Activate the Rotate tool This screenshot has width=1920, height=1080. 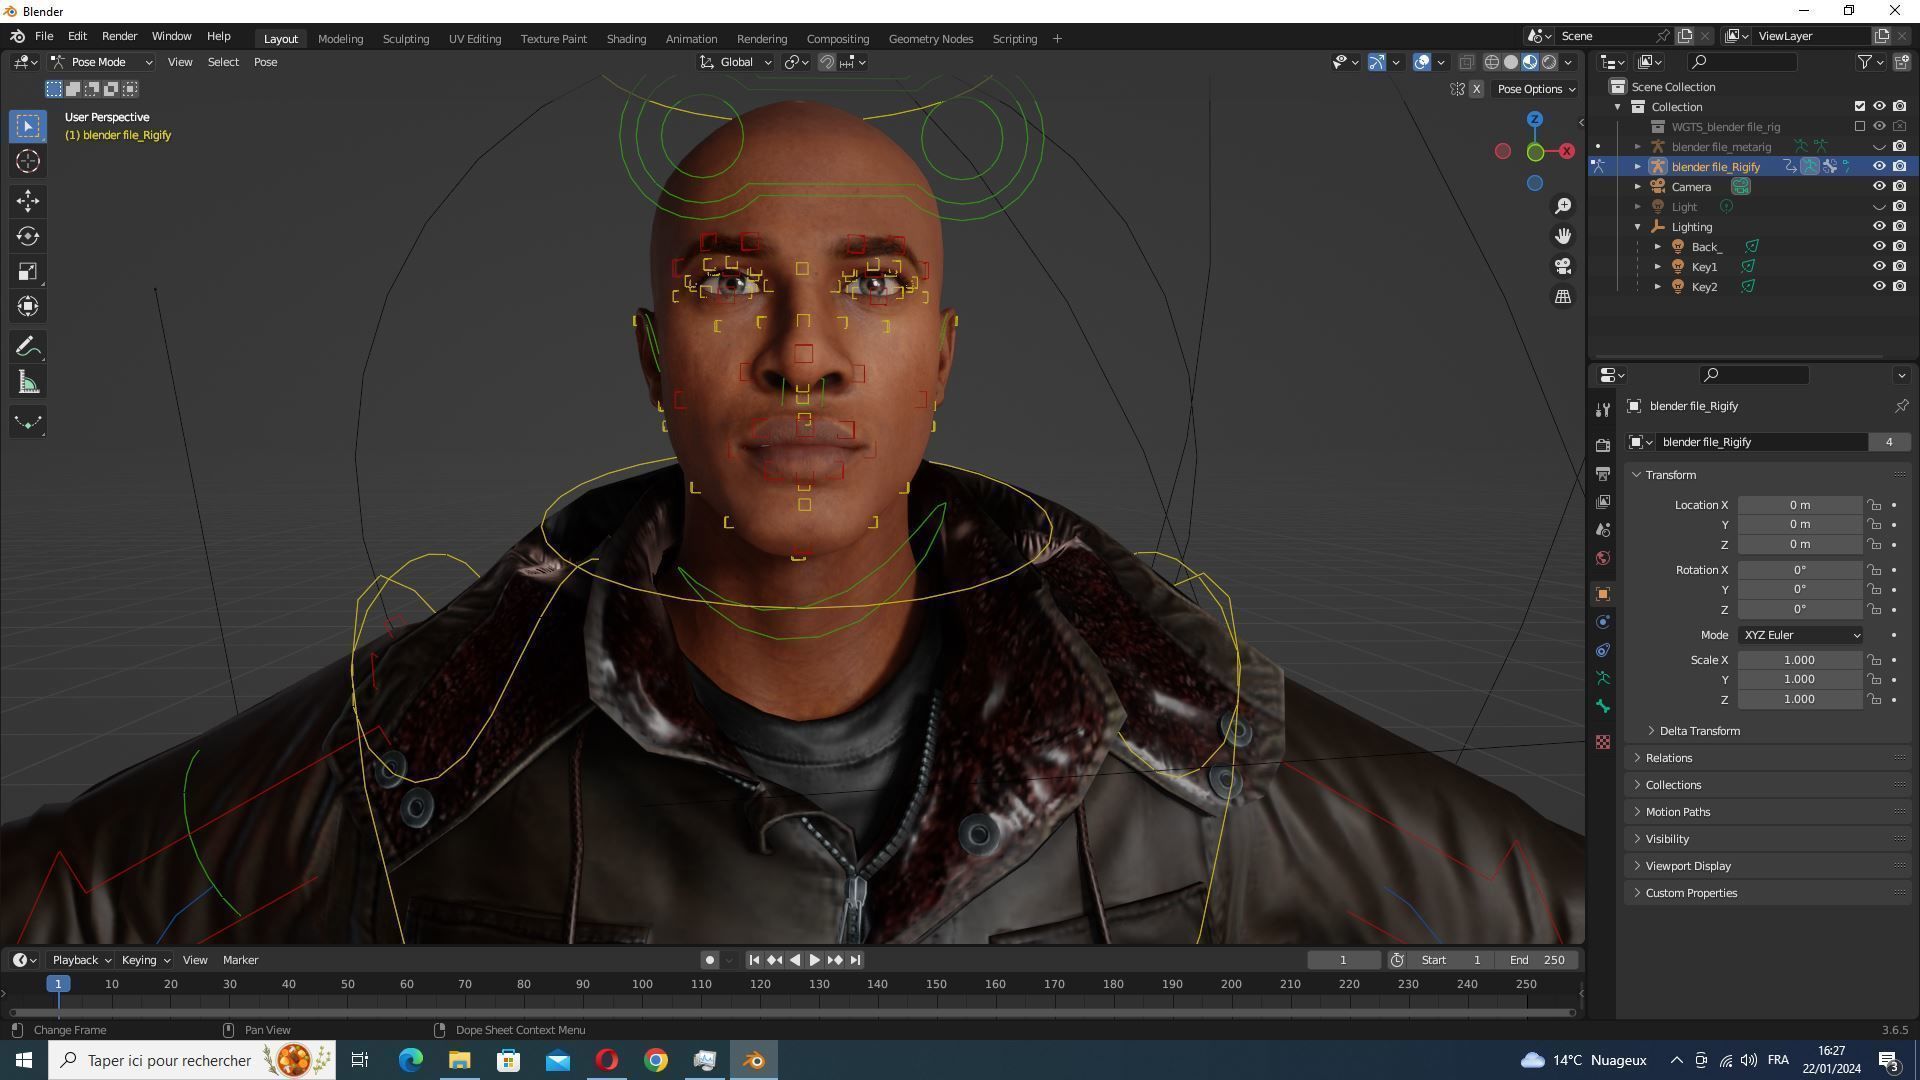[x=28, y=236]
